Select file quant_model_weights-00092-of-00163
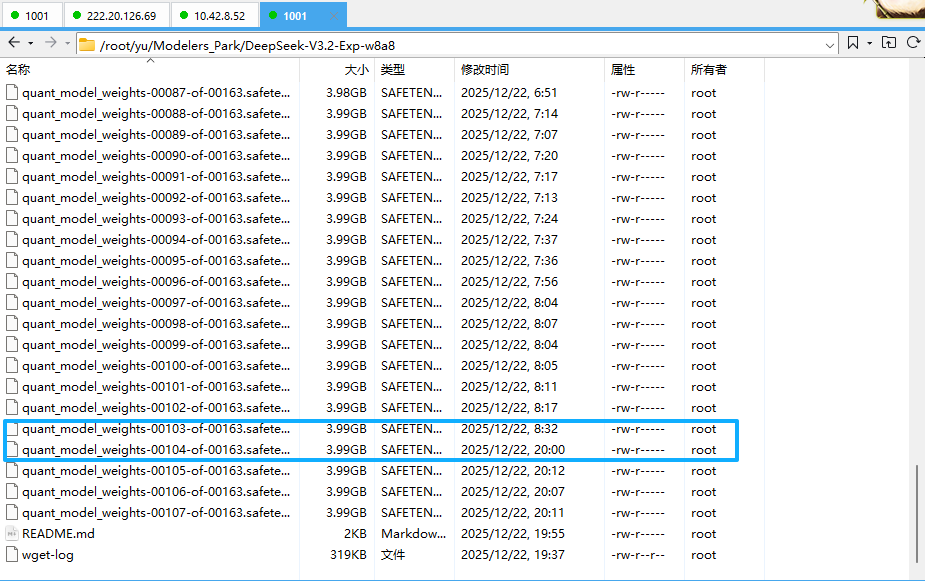The height and width of the screenshot is (581, 925). [156, 198]
